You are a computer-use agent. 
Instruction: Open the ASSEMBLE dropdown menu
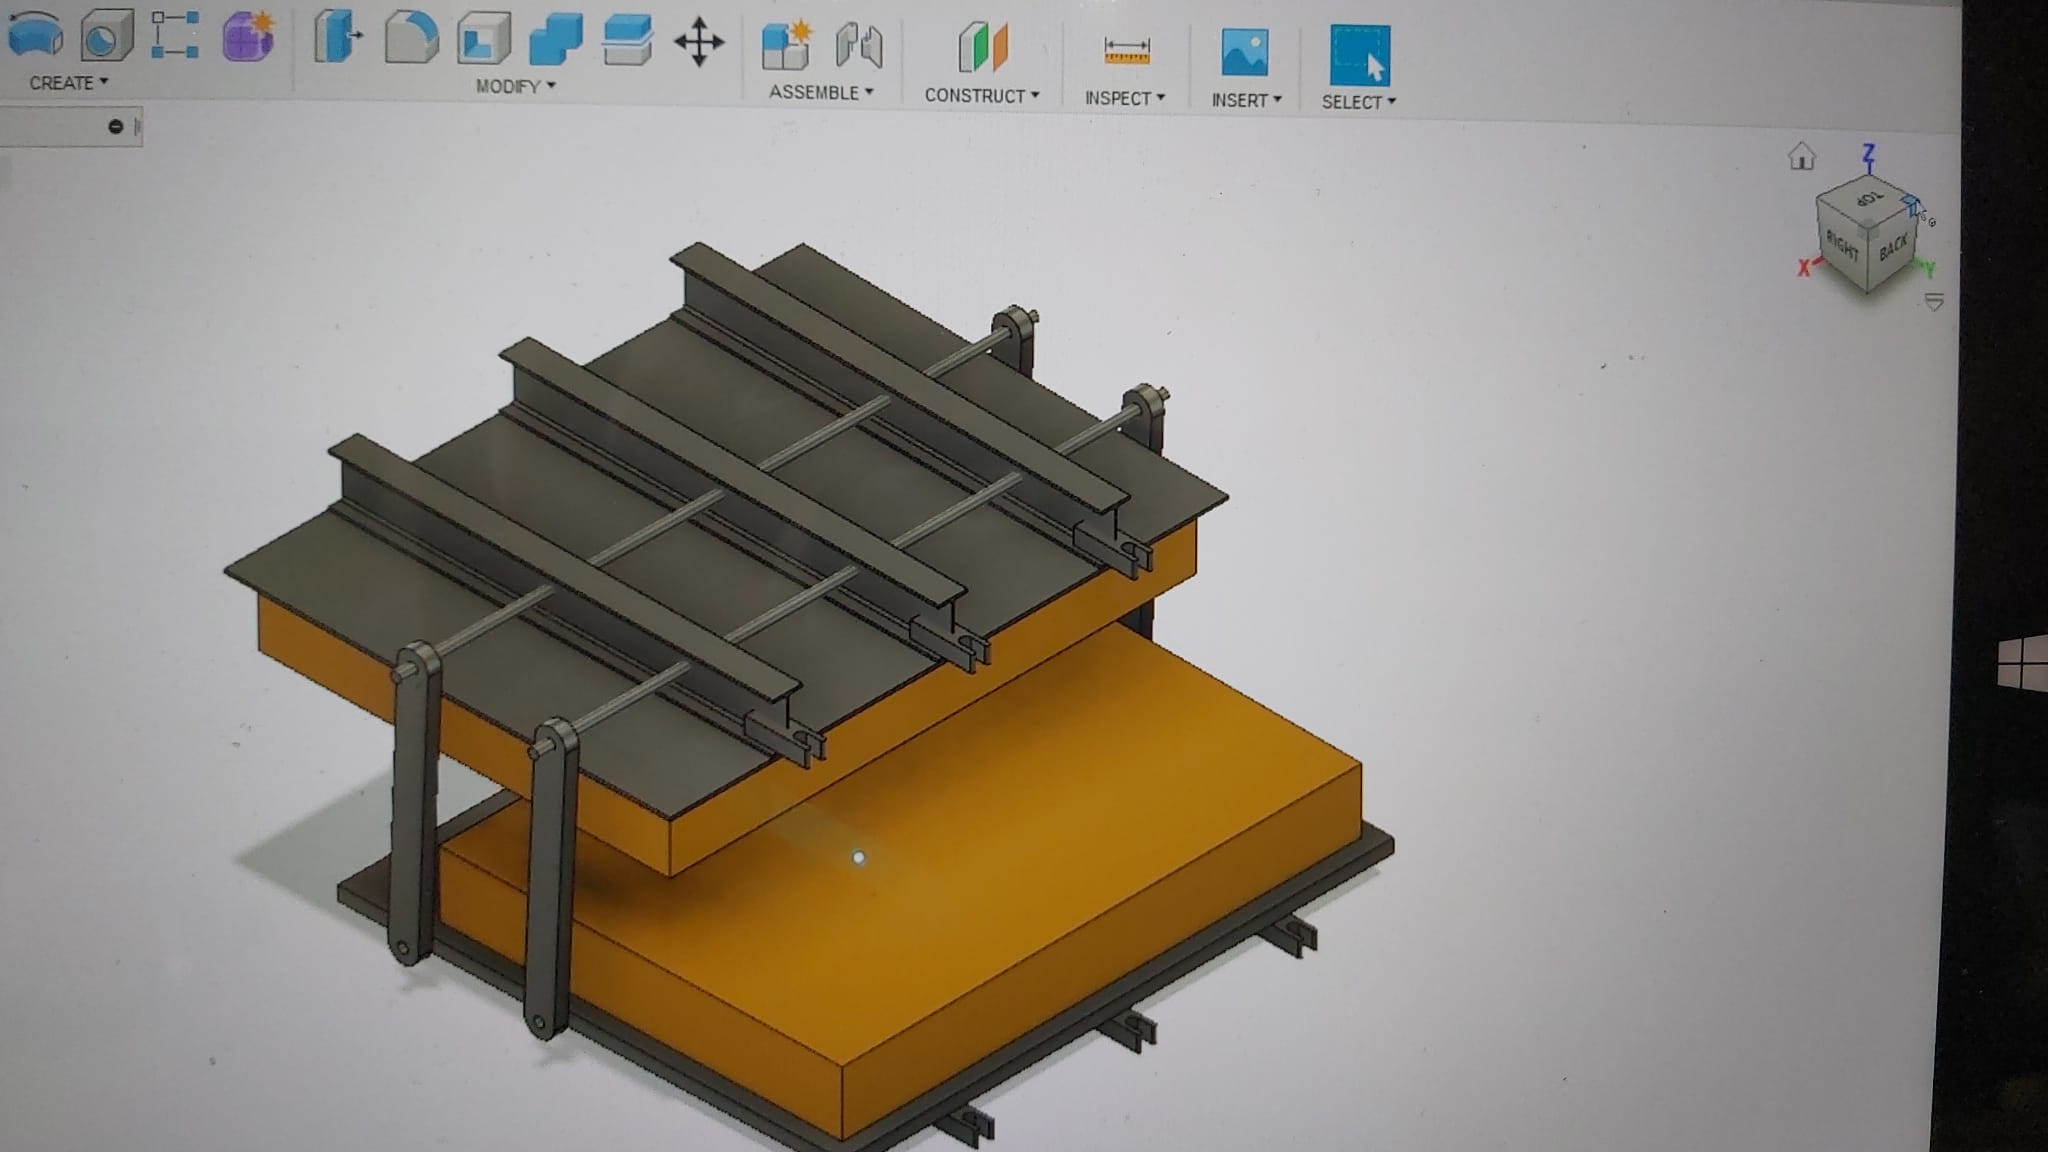[821, 92]
